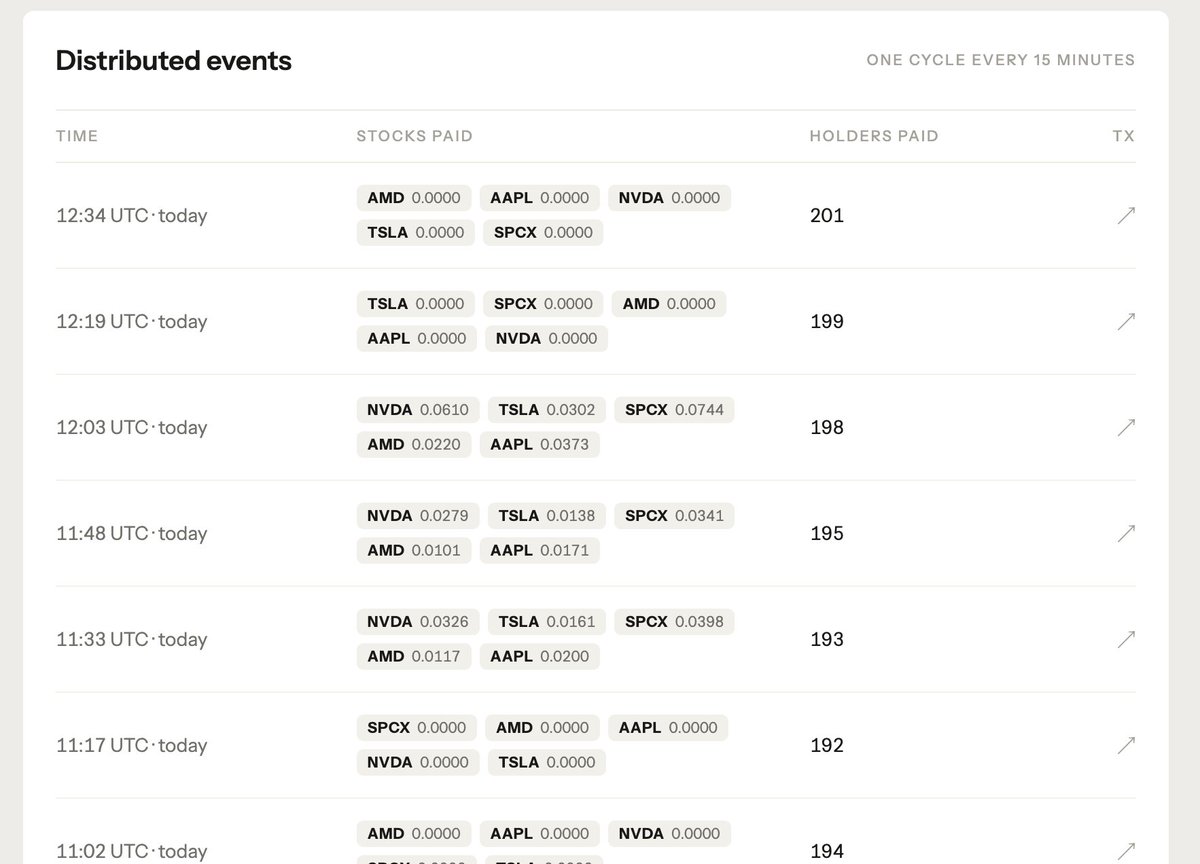1200x864 pixels.
Task: Click TSLA 0.0000 chip in 12:34 row
Action: pos(416,232)
